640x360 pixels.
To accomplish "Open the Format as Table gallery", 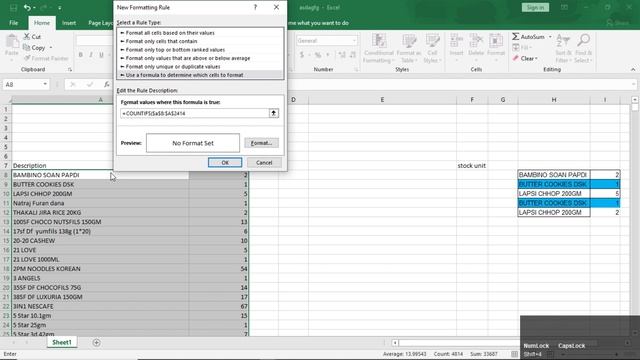I will 409,48.
